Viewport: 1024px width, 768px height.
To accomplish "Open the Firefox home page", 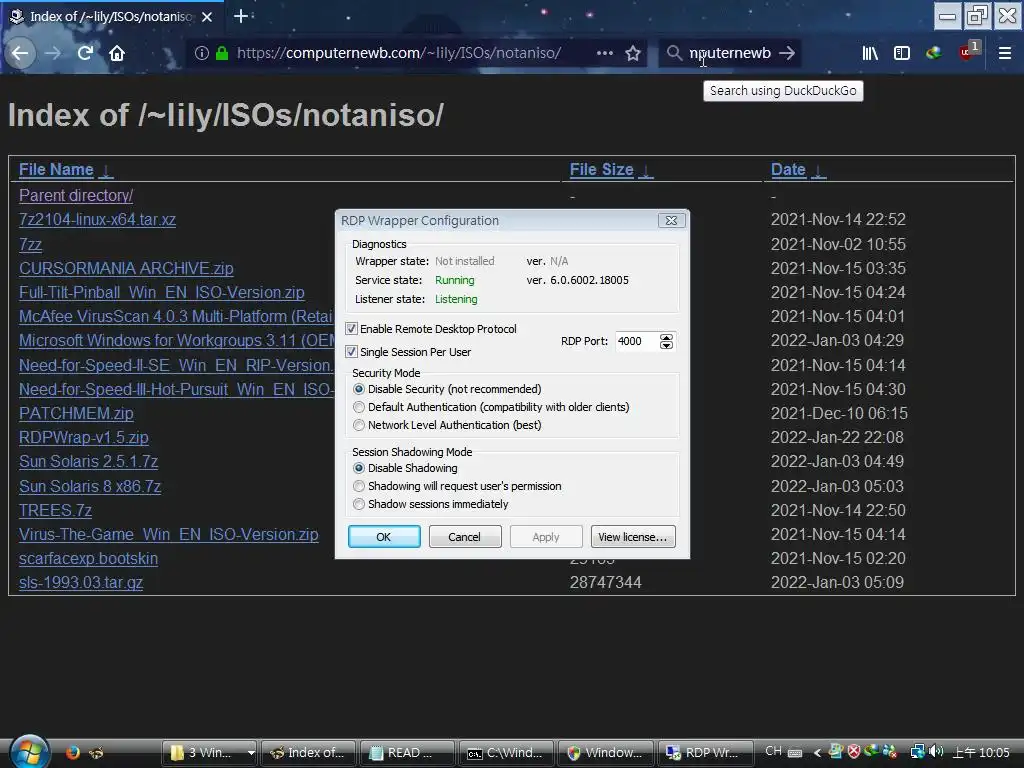I will (x=117, y=53).
